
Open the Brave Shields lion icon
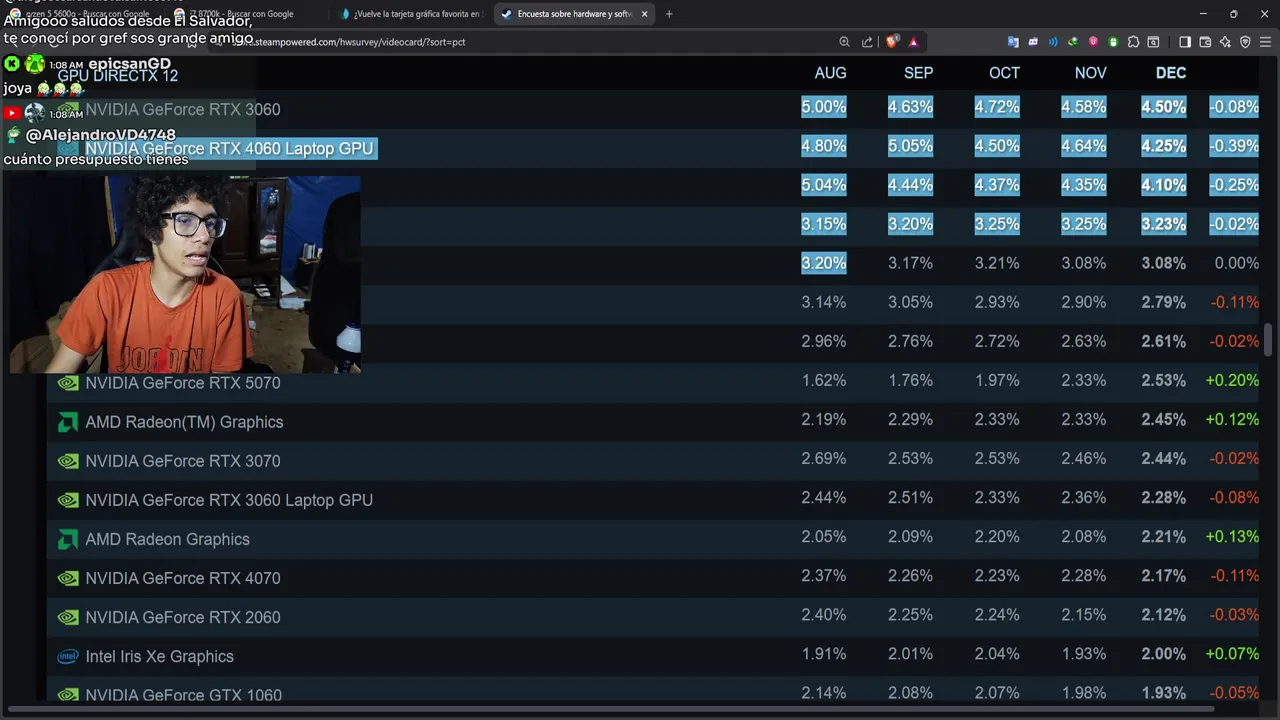click(x=892, y=42)
